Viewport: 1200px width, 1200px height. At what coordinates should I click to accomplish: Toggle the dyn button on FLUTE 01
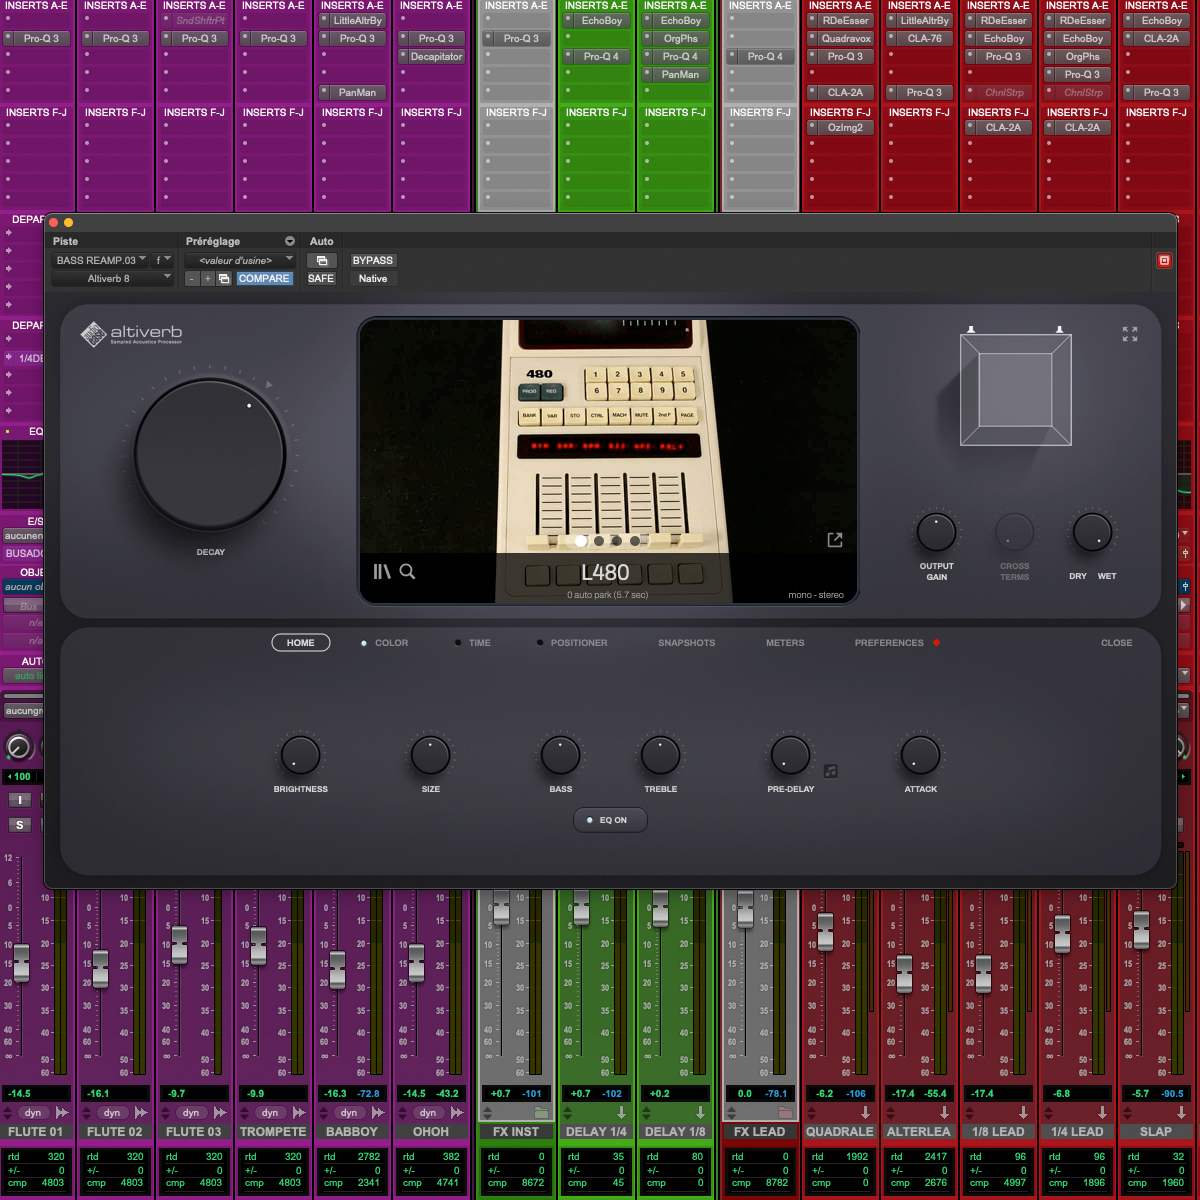[33, 1113]
